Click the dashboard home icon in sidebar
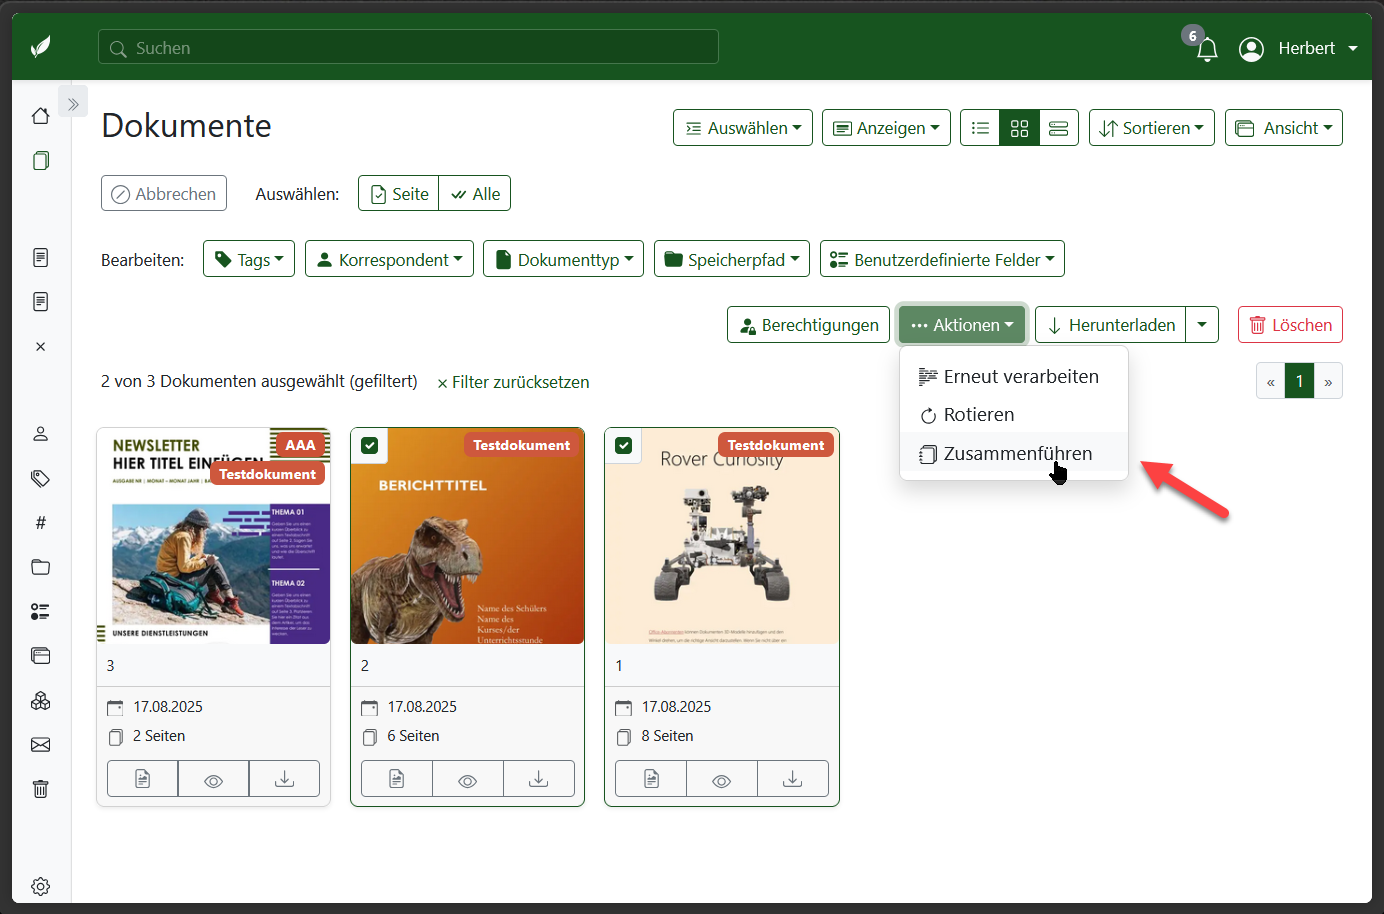Viewport: 1384px width, 914px height. pos(41,116)
